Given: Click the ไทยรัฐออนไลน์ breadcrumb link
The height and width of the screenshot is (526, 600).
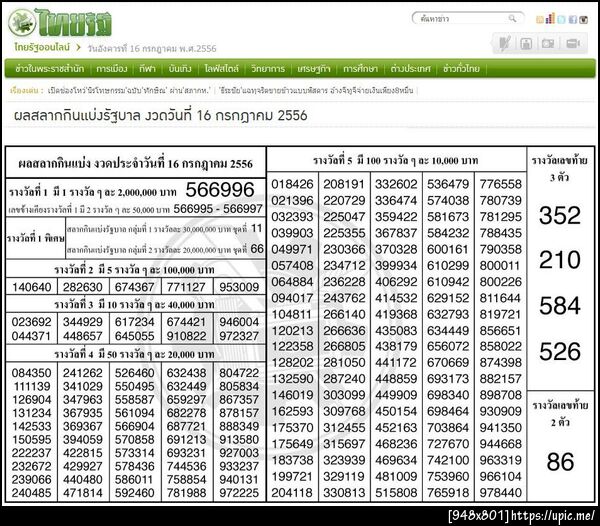Looking at the screenshot, I should click(x=42, y=47).
